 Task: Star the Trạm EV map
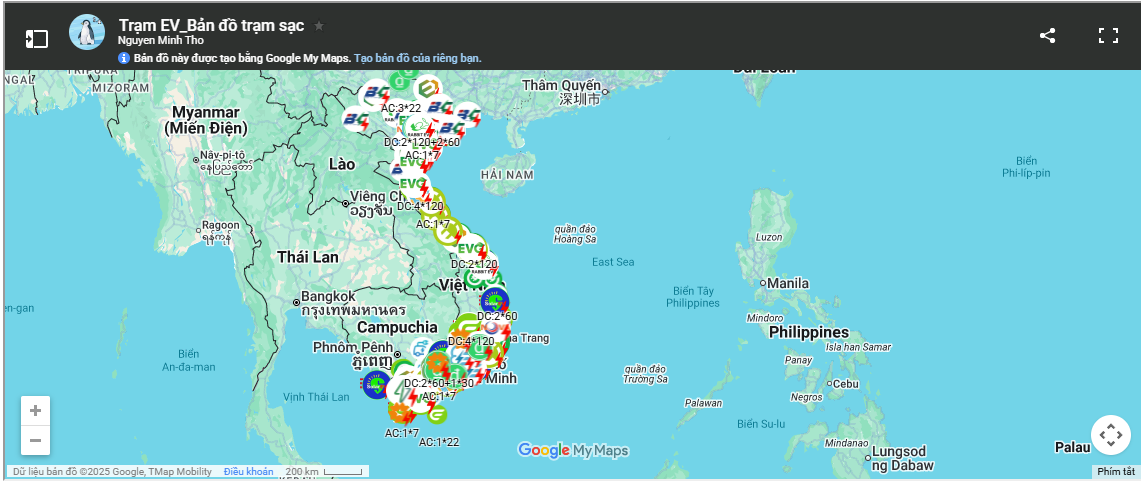pos(319,25)
